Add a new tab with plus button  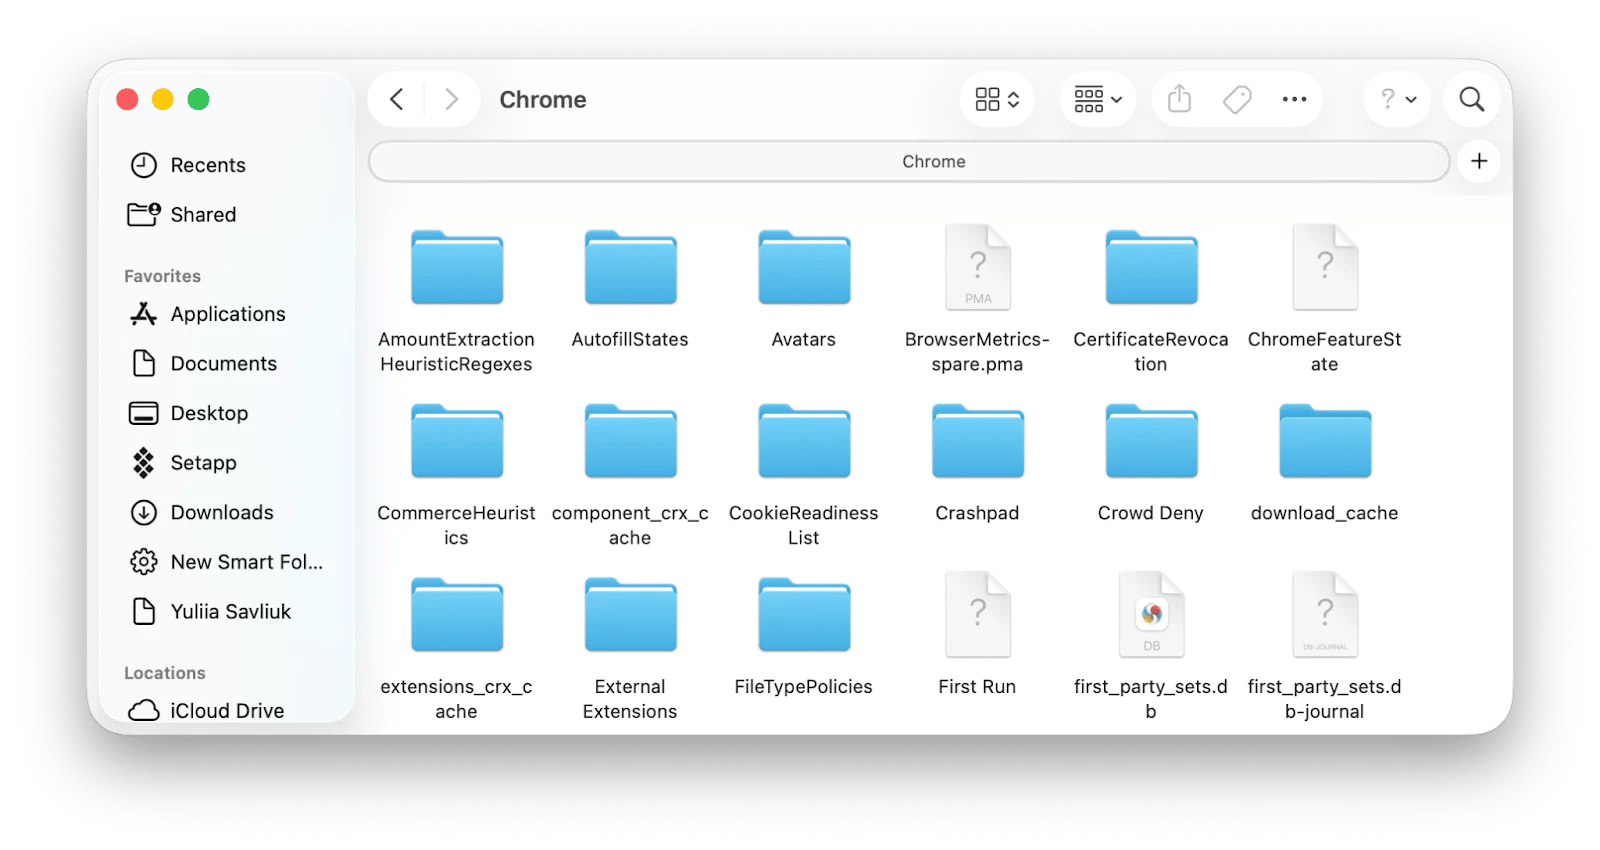point(1479,161)
